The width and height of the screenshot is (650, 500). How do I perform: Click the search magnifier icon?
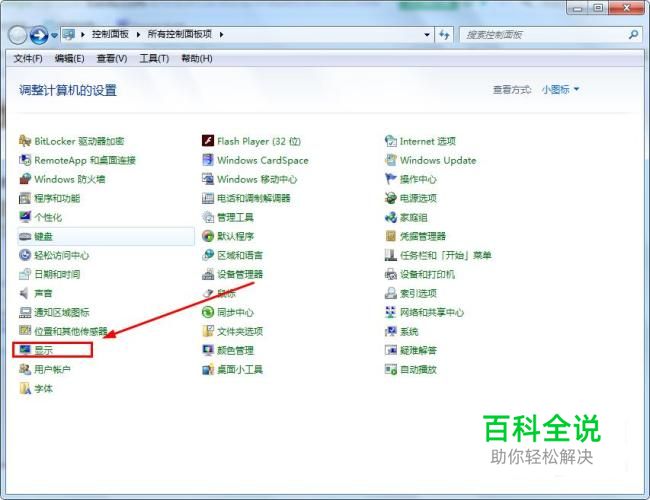tap(633, 35)
